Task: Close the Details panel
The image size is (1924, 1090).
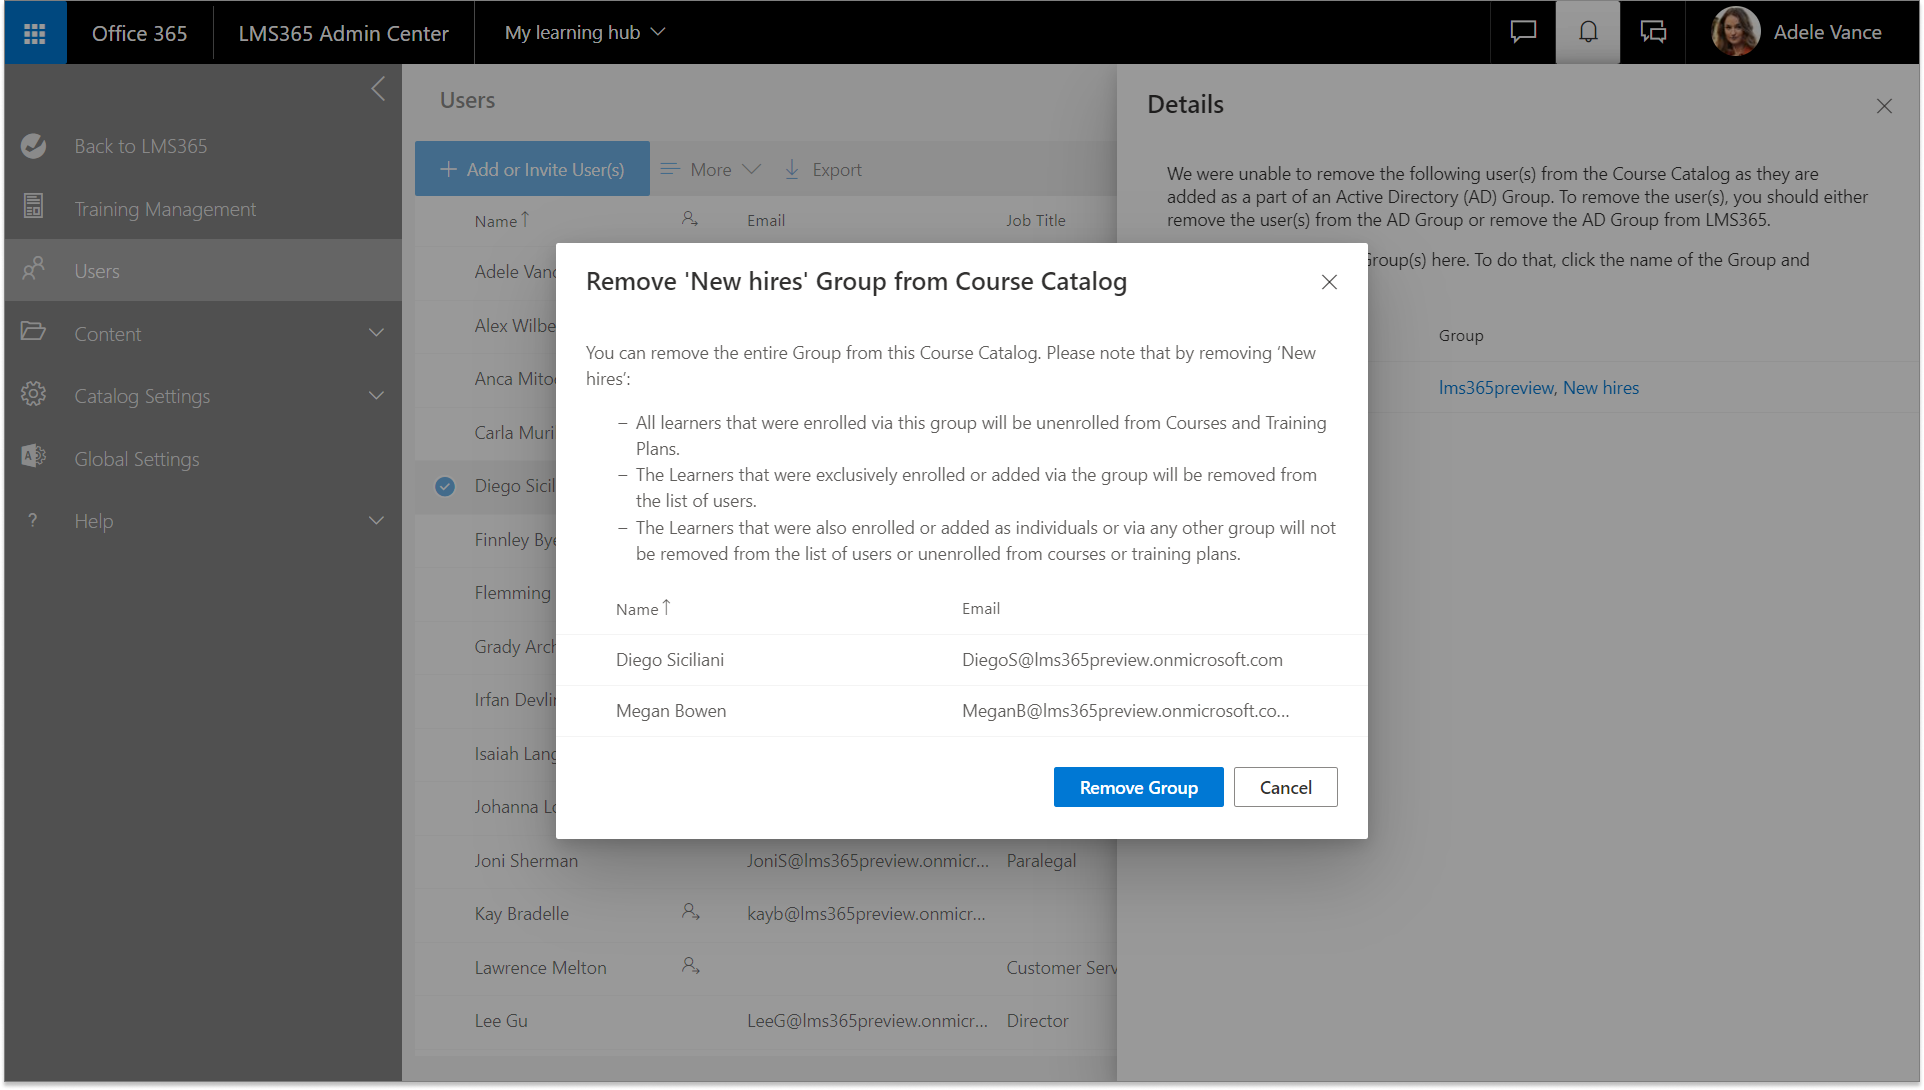Action: pos(1884,106)
